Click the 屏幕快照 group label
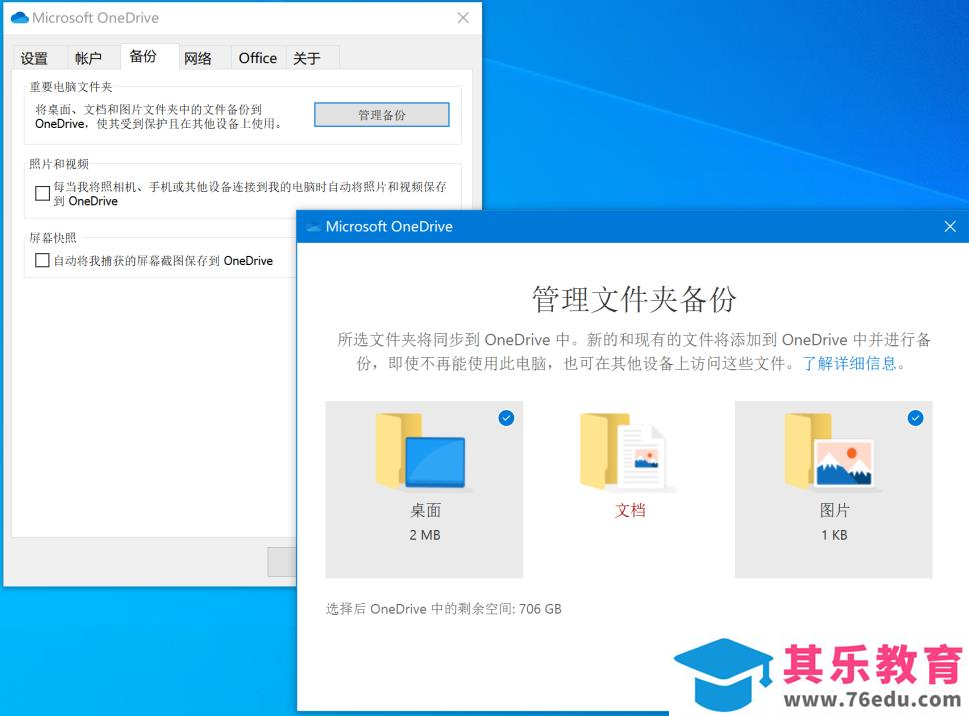969x716 pixels. [53, 238]
